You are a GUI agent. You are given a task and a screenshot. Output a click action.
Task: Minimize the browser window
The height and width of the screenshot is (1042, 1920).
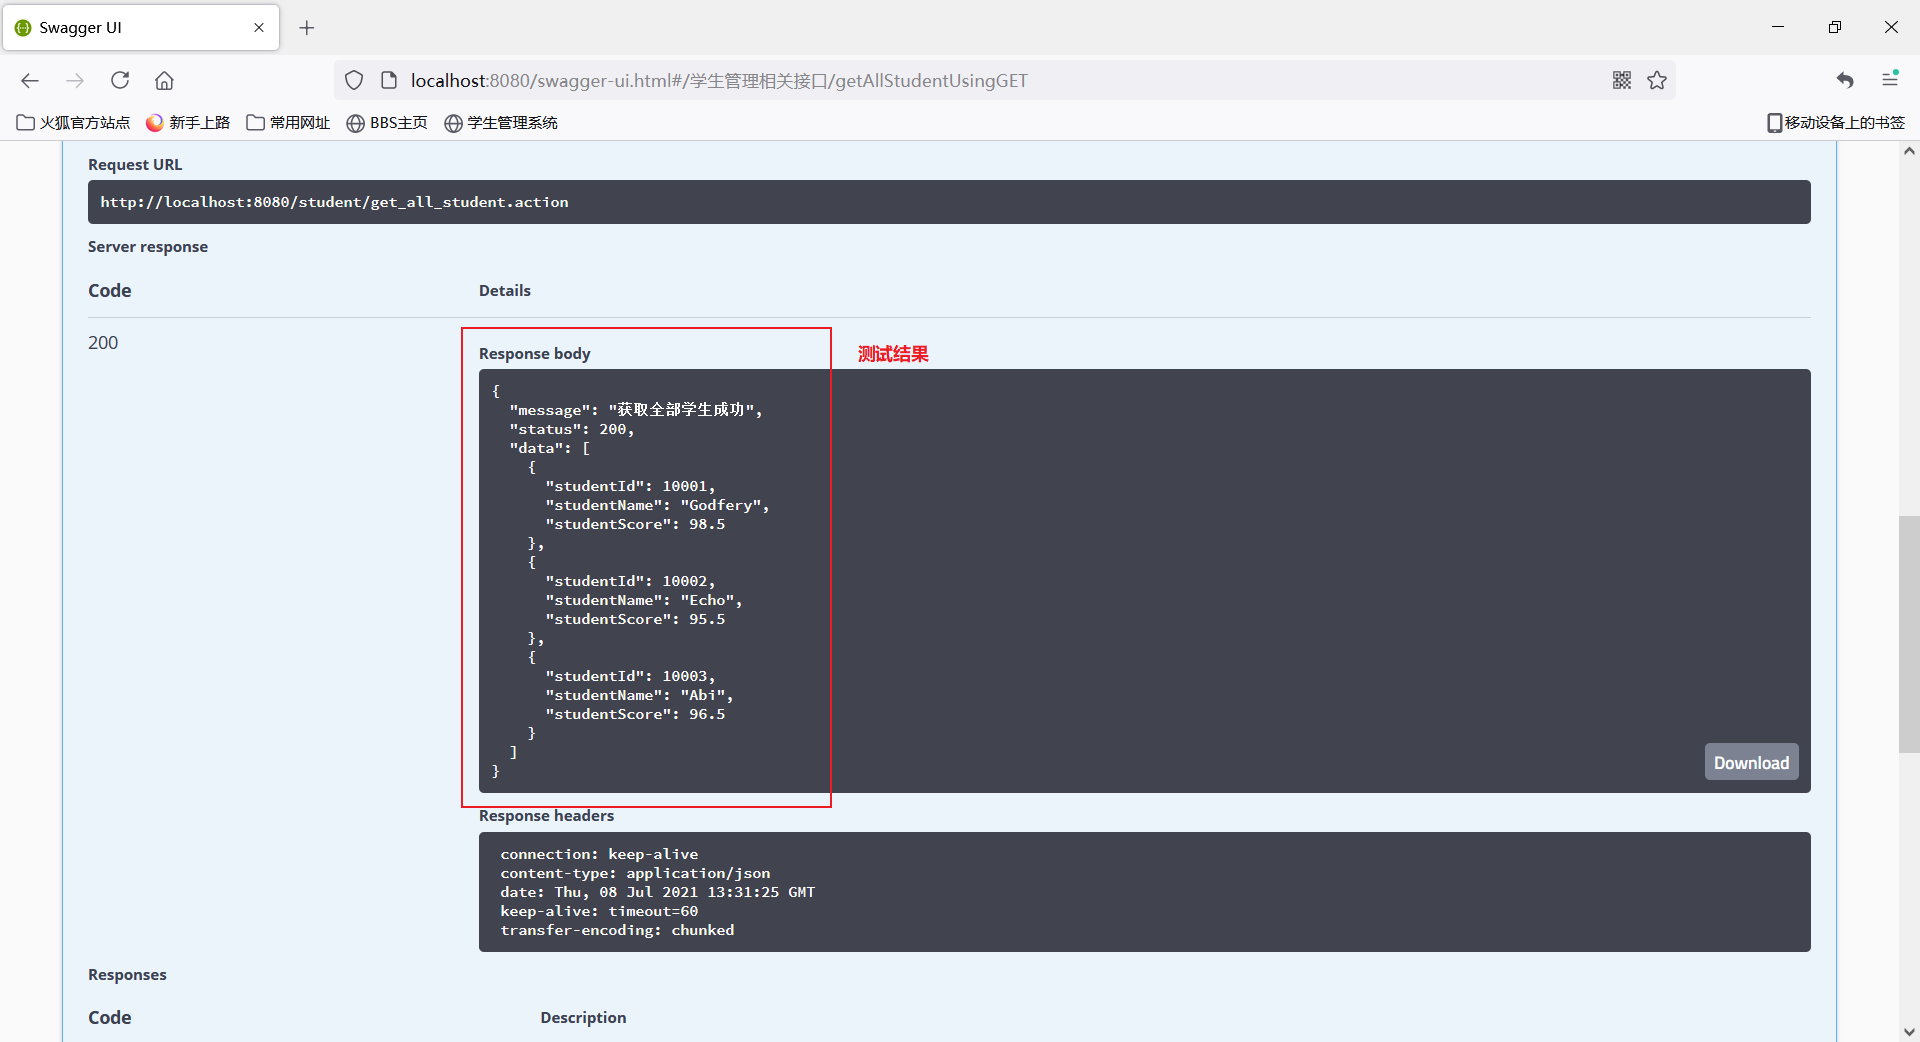(x=1778, y=27)
